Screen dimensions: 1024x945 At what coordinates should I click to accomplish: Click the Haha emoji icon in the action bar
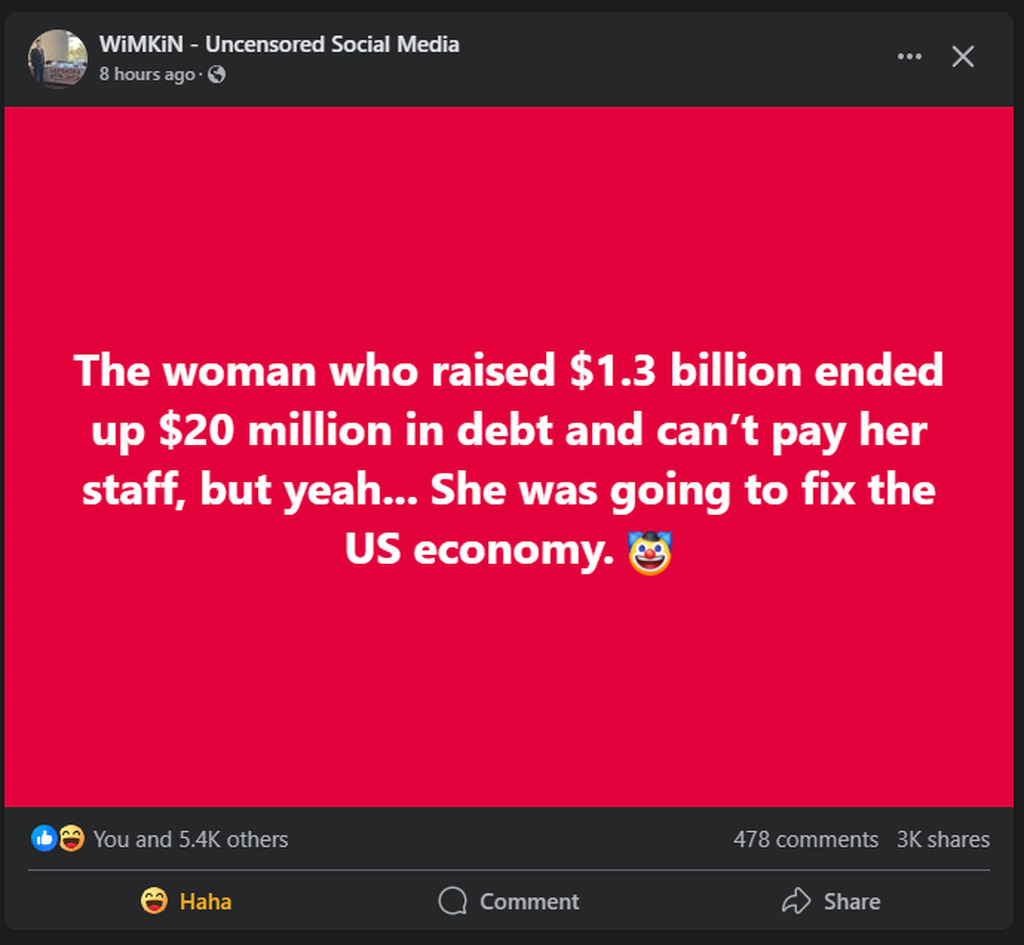(x=154, y=901)
